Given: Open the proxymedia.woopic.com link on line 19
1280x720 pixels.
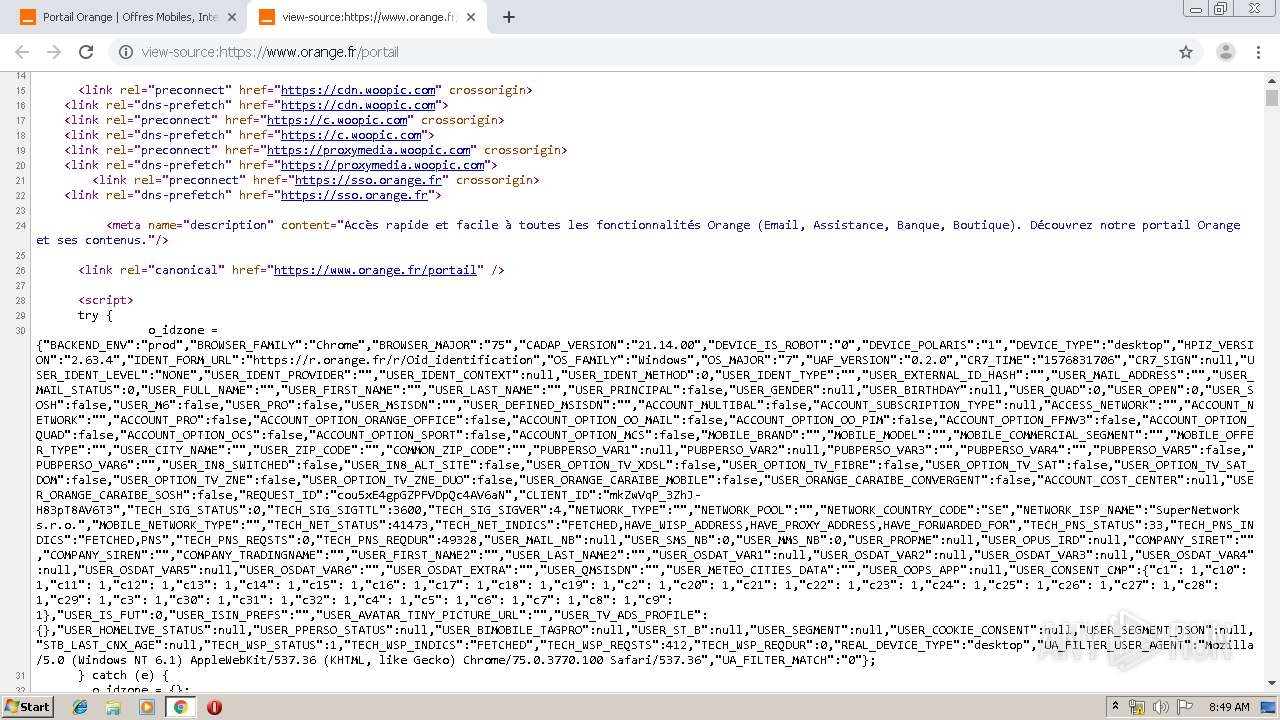Looking at the screenshot, I should click(x=368, y=150).
